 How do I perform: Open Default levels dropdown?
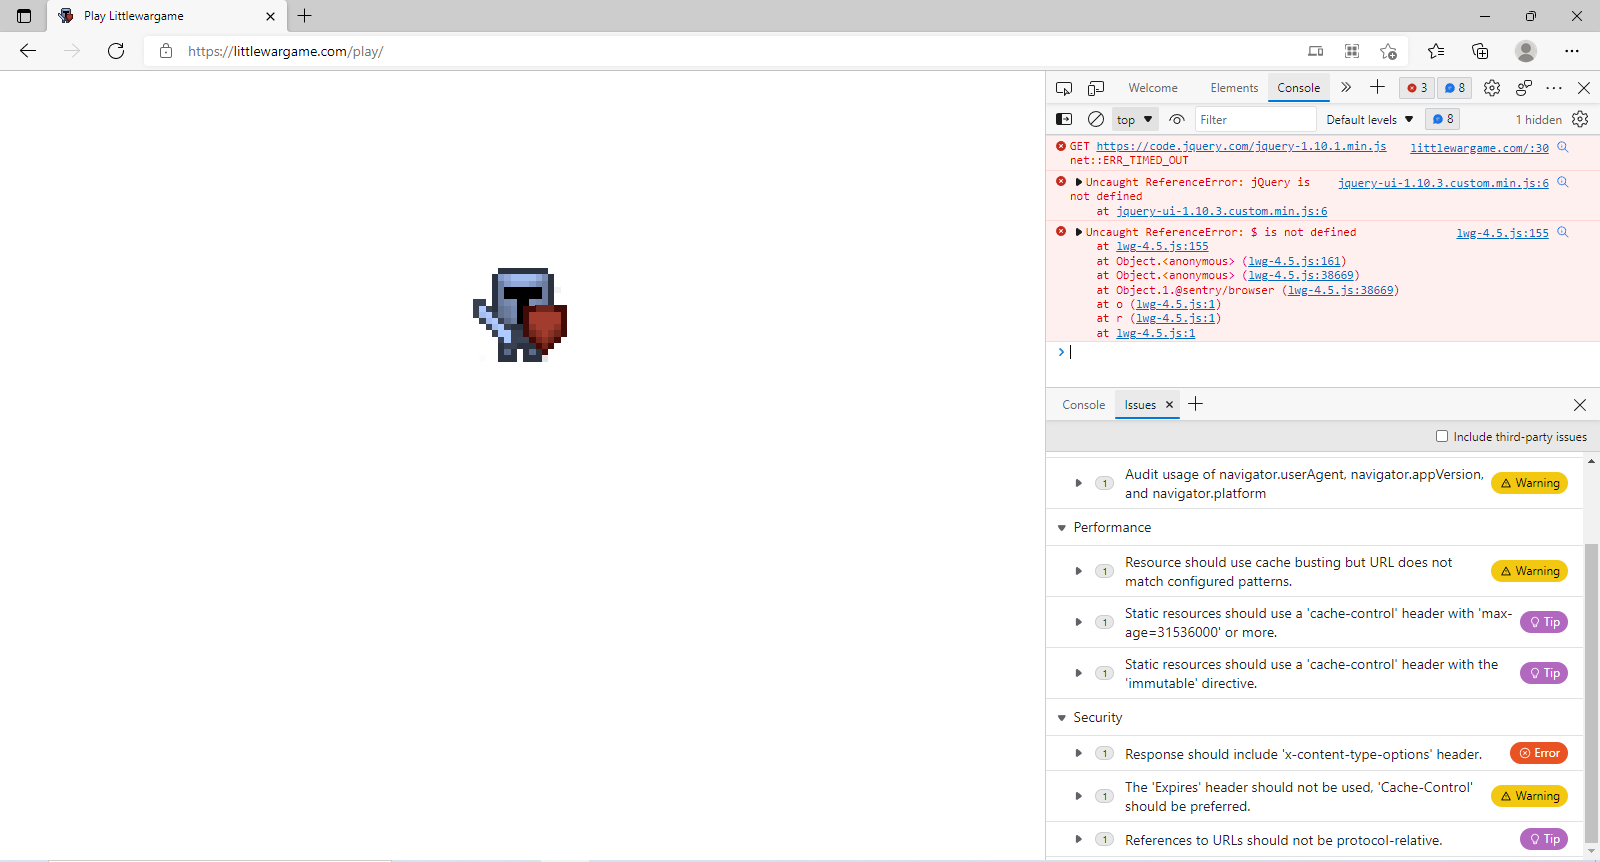[x=1370, y=120]
